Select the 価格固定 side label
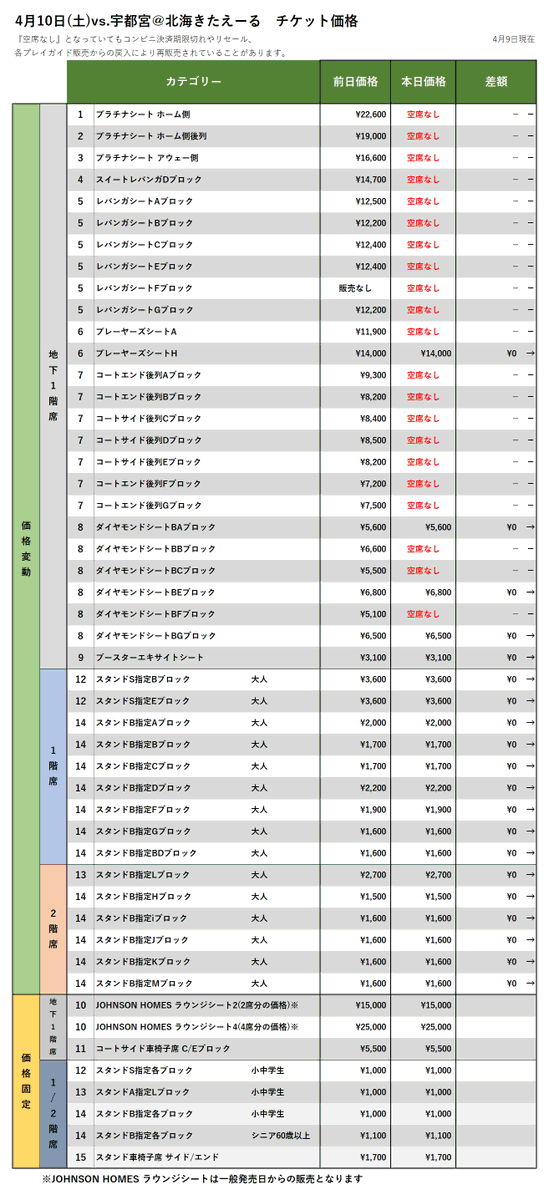Viewport: 549px width, 1200px height. pyautogui.click(x=26, y=1082)
